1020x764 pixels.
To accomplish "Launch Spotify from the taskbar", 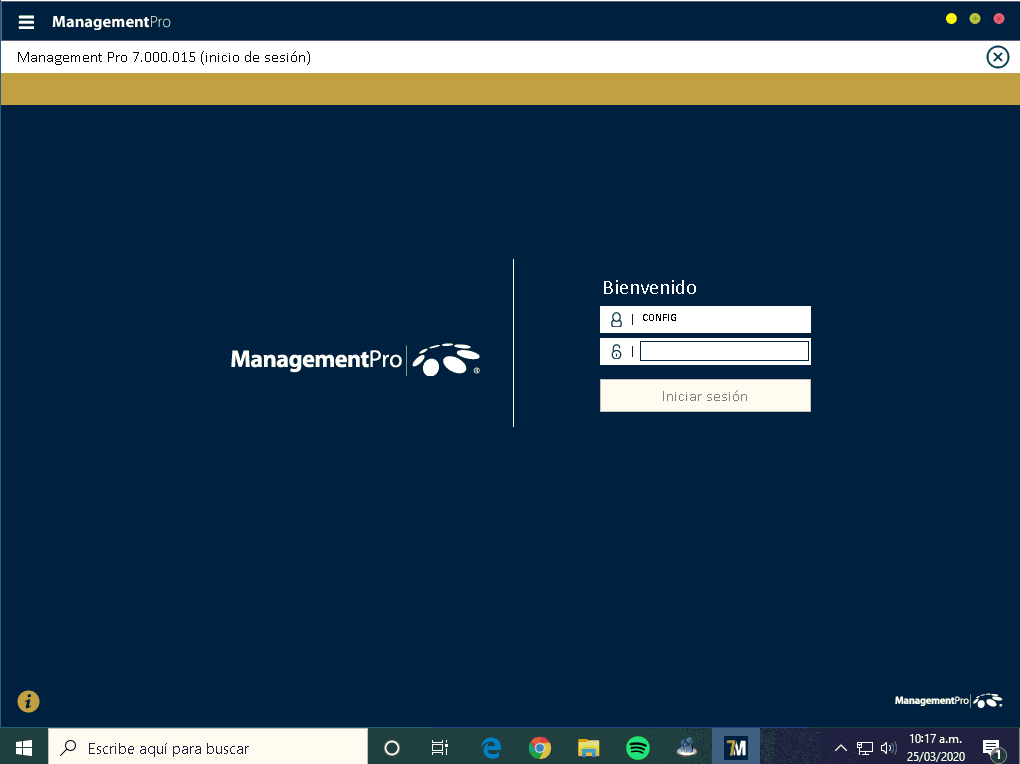I will click(x=638, y=747).
